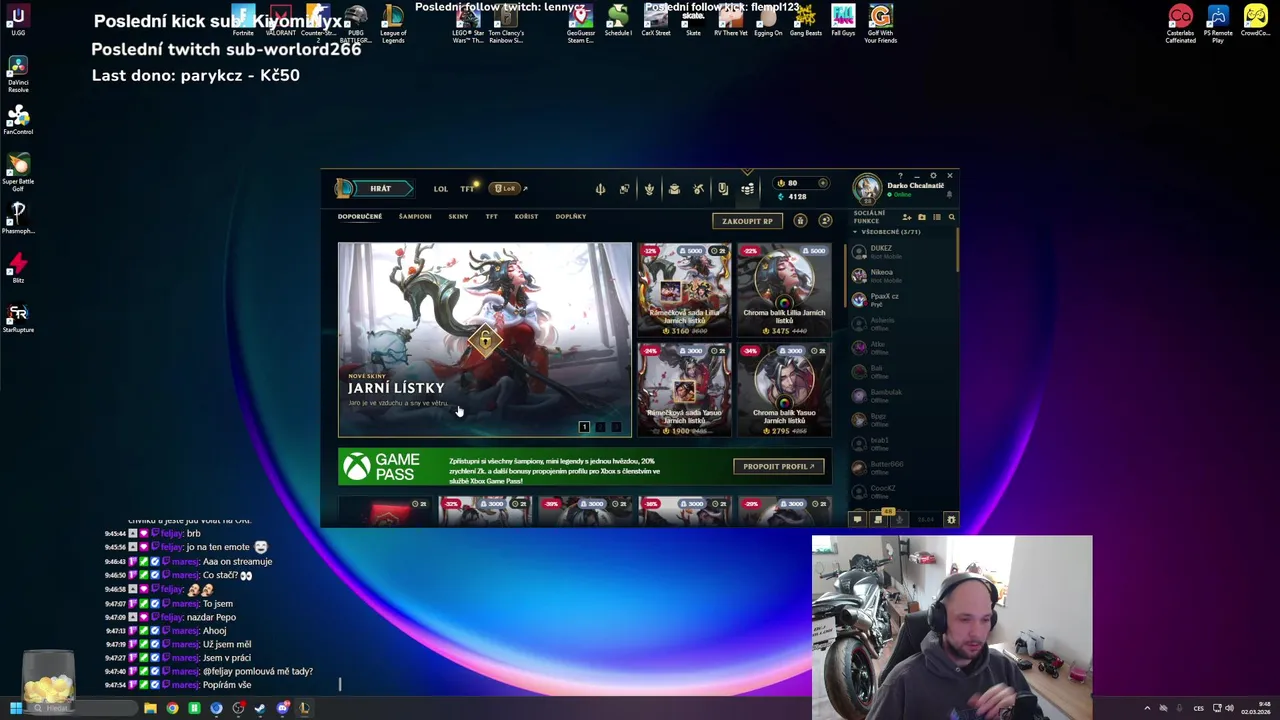Open FanControl desktop shortcut
This screenshot has width=1280, height=720.
pos(18,120)
